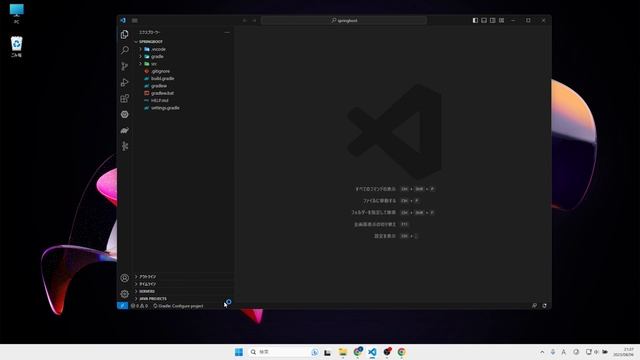Open the Recycle Bin desktop icon
The width and height of the screenshot is (640, 360).
[x=17, y=47]
